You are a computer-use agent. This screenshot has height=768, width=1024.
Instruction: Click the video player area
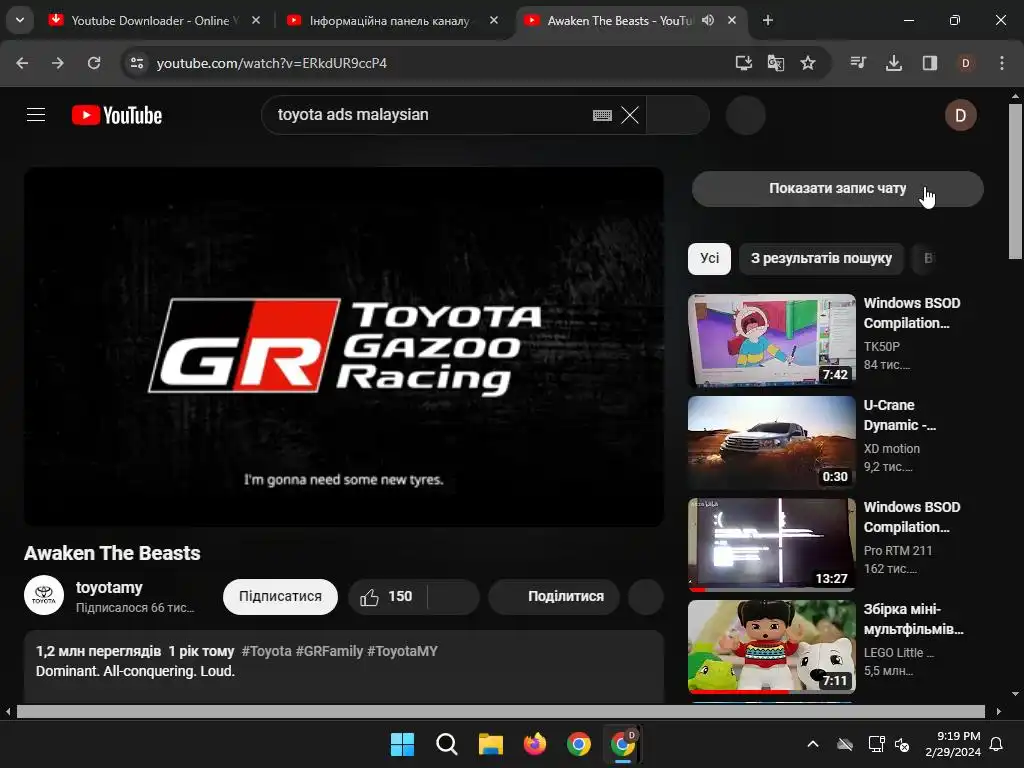(344, 346)
